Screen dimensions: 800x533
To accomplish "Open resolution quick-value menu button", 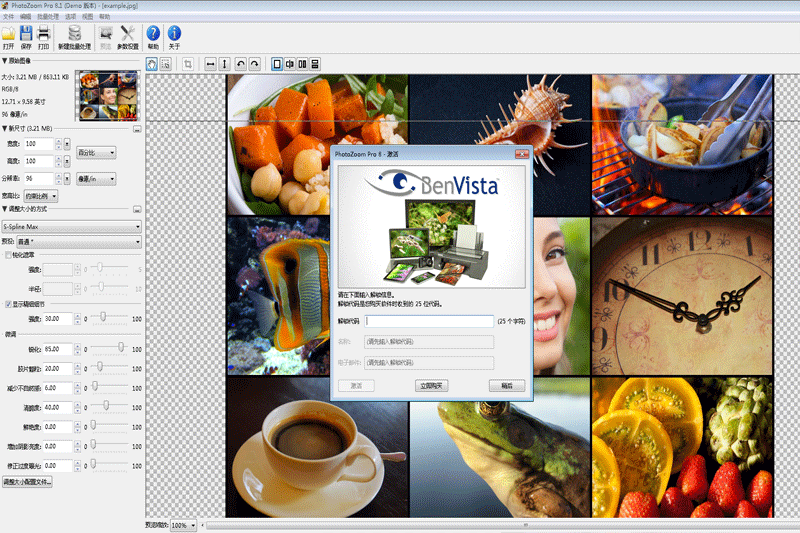I will click(x=67, y=179).
